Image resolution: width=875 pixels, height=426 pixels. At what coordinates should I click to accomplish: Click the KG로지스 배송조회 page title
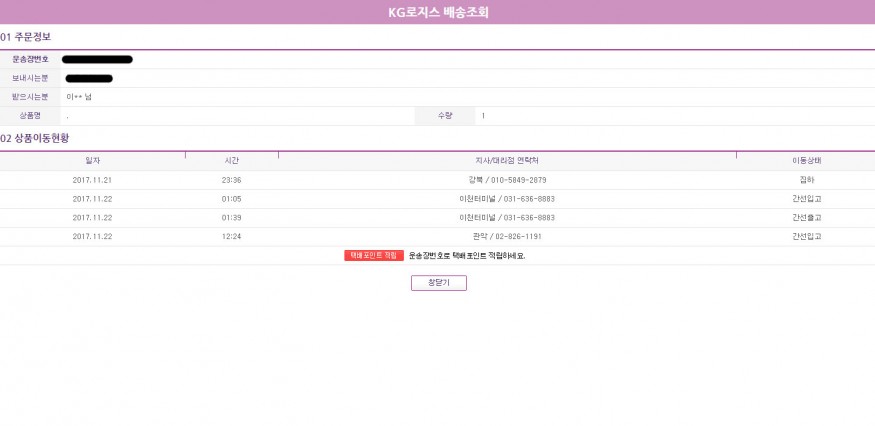point(438,13)
